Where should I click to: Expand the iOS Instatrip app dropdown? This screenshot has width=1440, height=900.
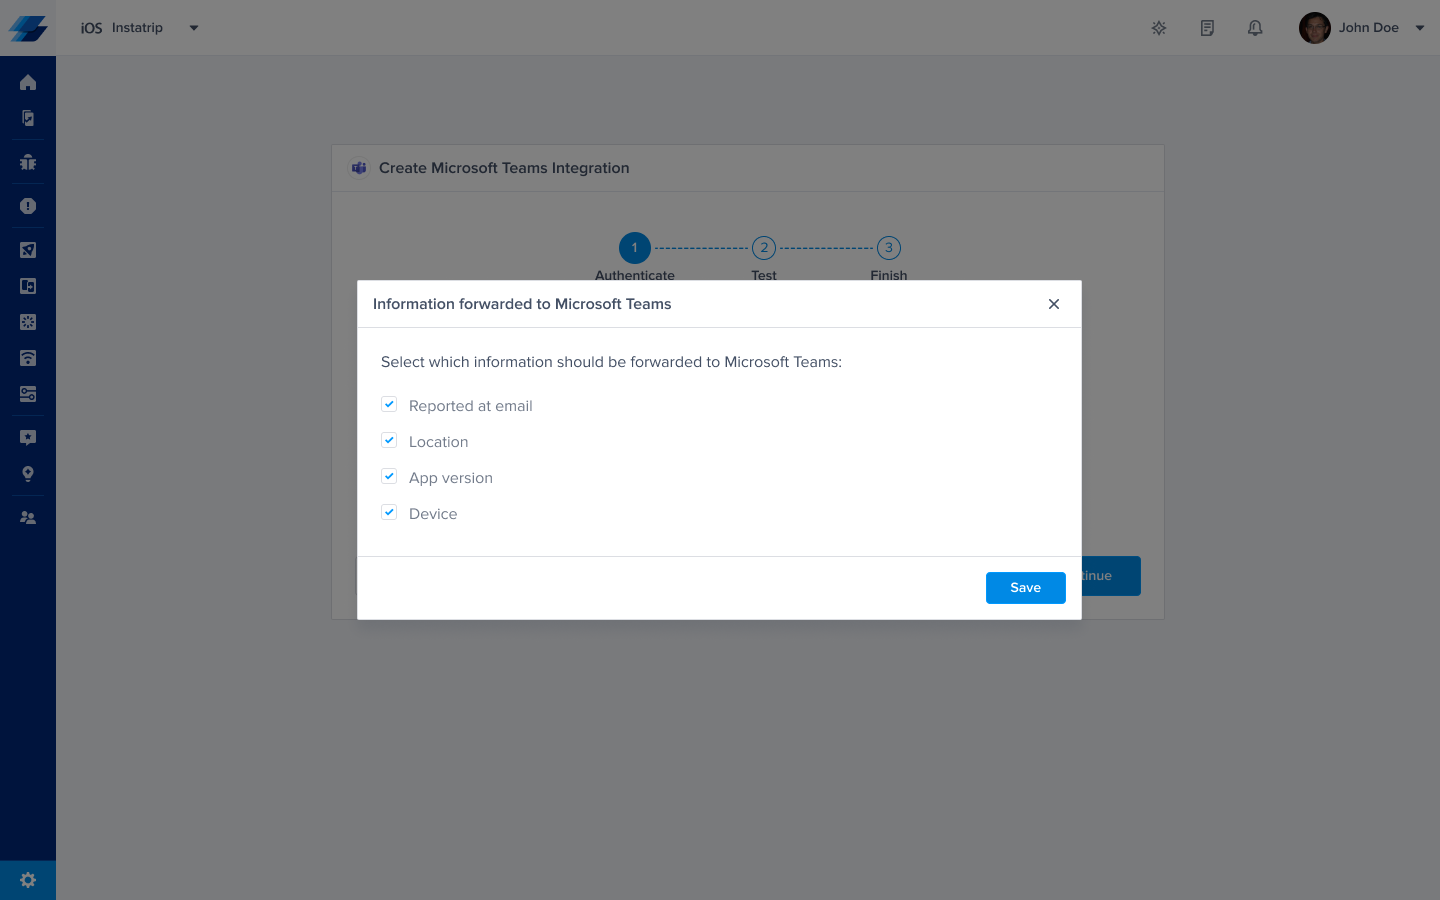(x=194, y=28)
